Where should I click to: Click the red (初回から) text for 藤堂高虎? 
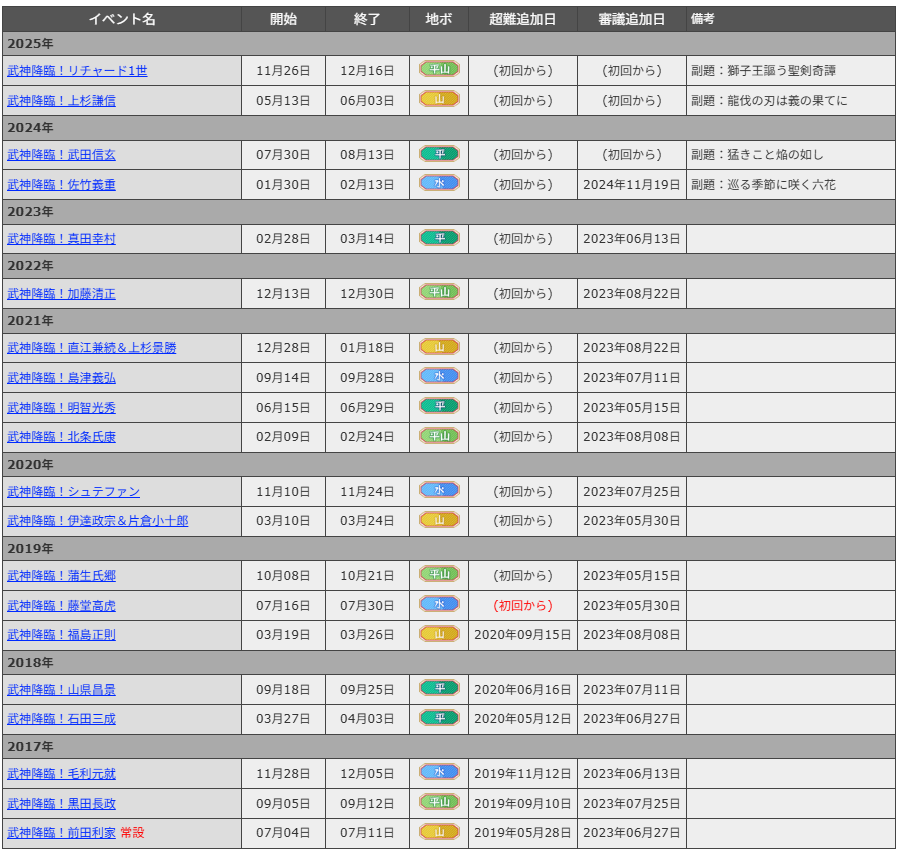pyautogui.click(x=522, y=606)
